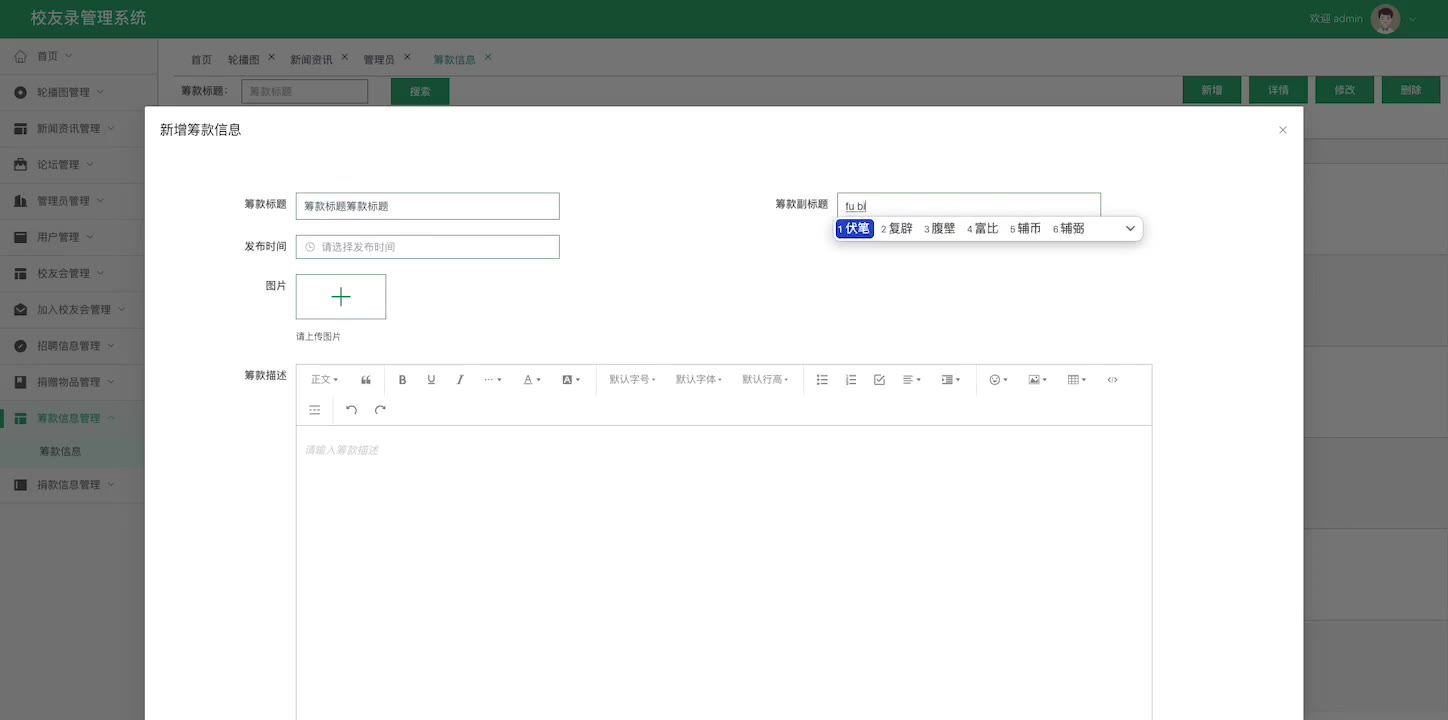1448x720 pixels.
Task: Open the 默认行高 line height dropdown
Action: [766, 380]
